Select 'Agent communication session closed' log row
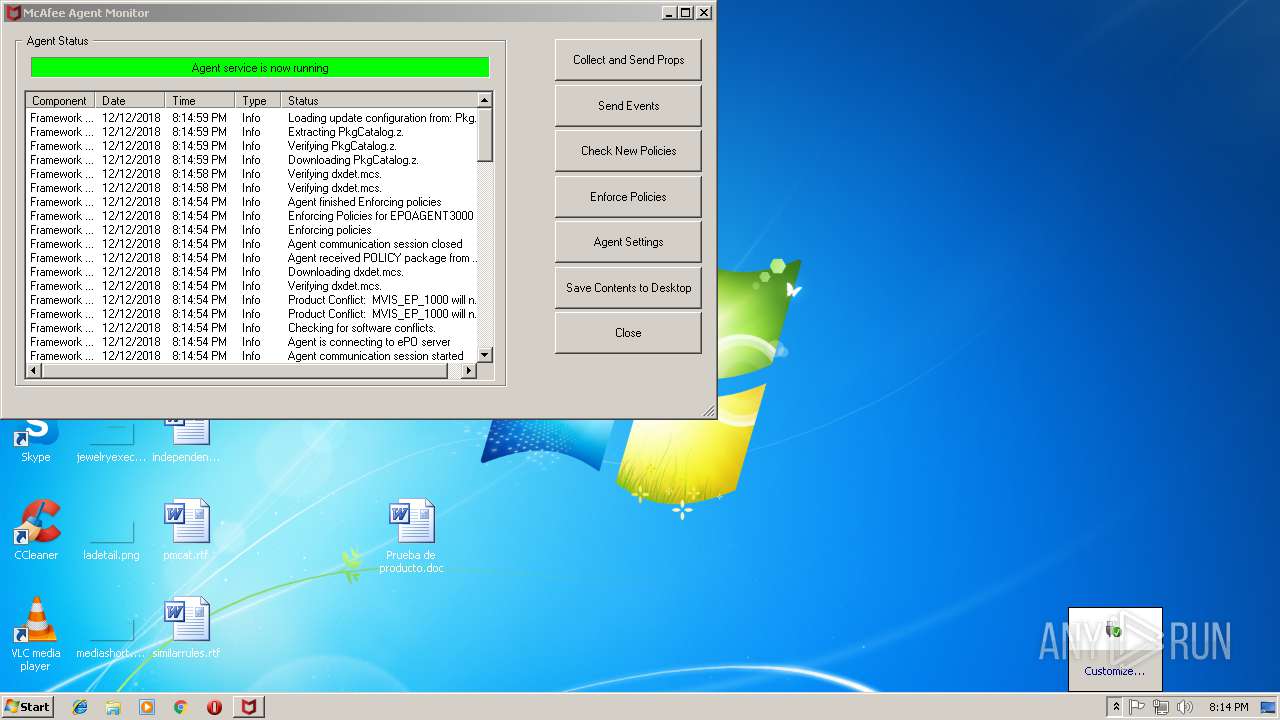Screen dimensions: 1280x720 tap(252, 244)
